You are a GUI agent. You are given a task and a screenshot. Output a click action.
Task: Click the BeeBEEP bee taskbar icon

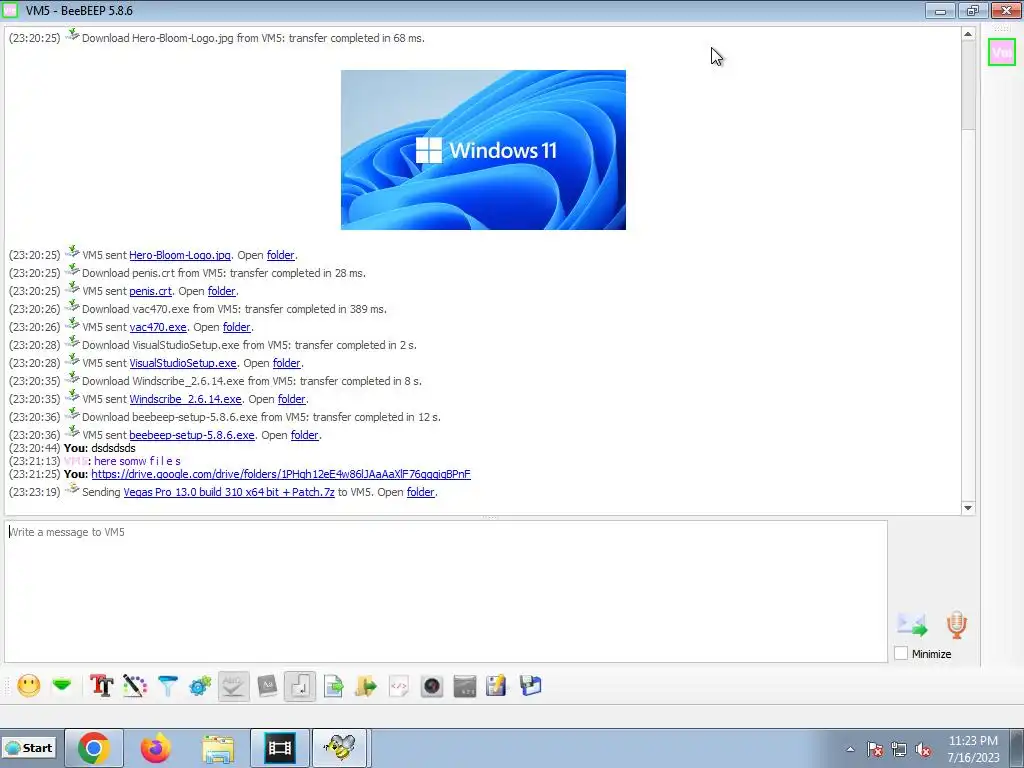[340, 748]
